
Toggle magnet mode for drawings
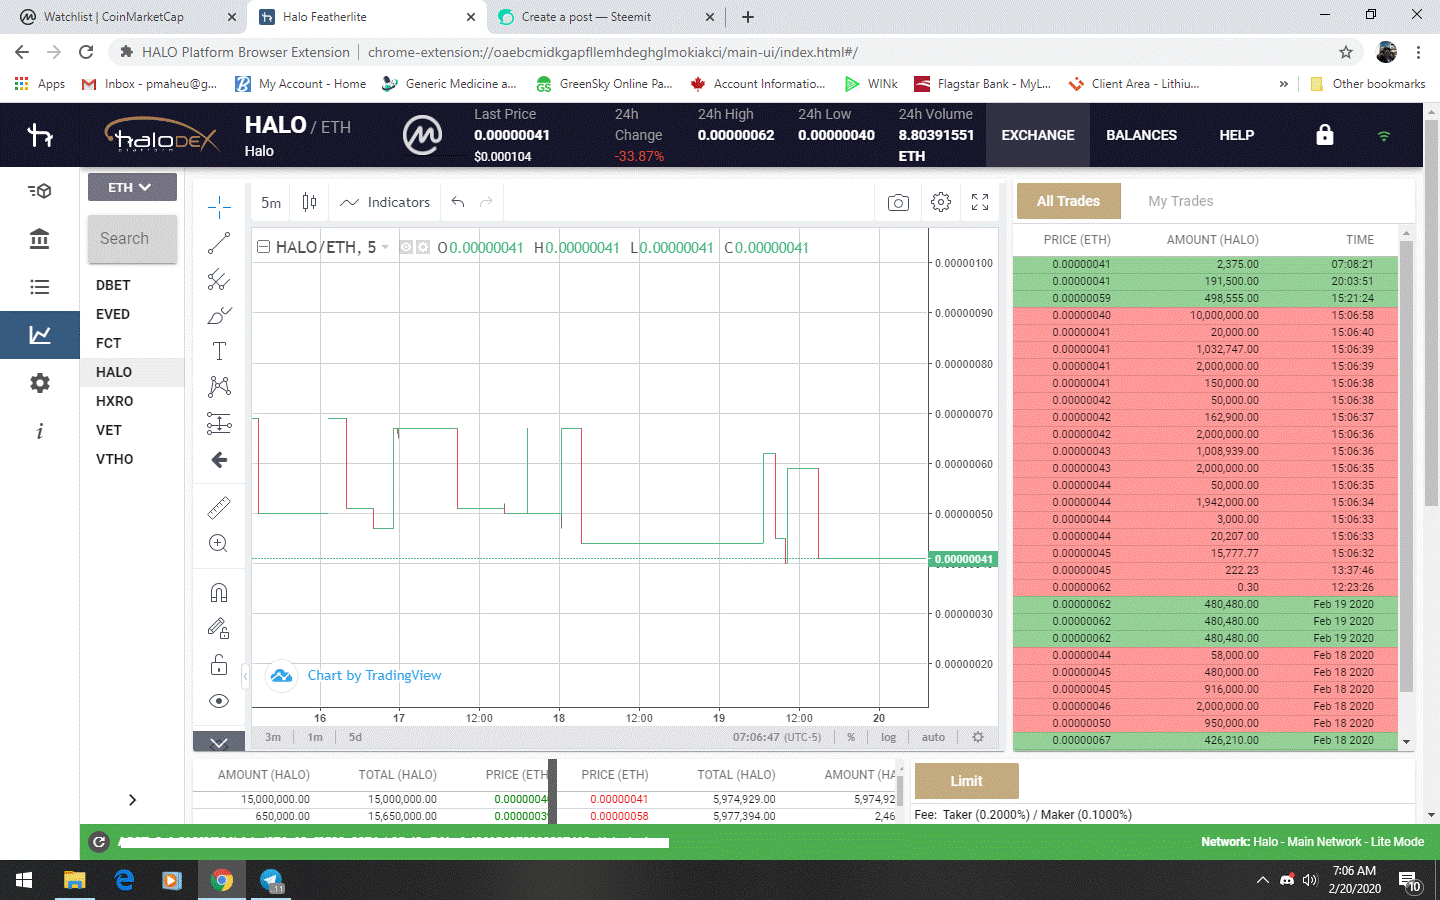pyautogui.click(x=219, y=593)
